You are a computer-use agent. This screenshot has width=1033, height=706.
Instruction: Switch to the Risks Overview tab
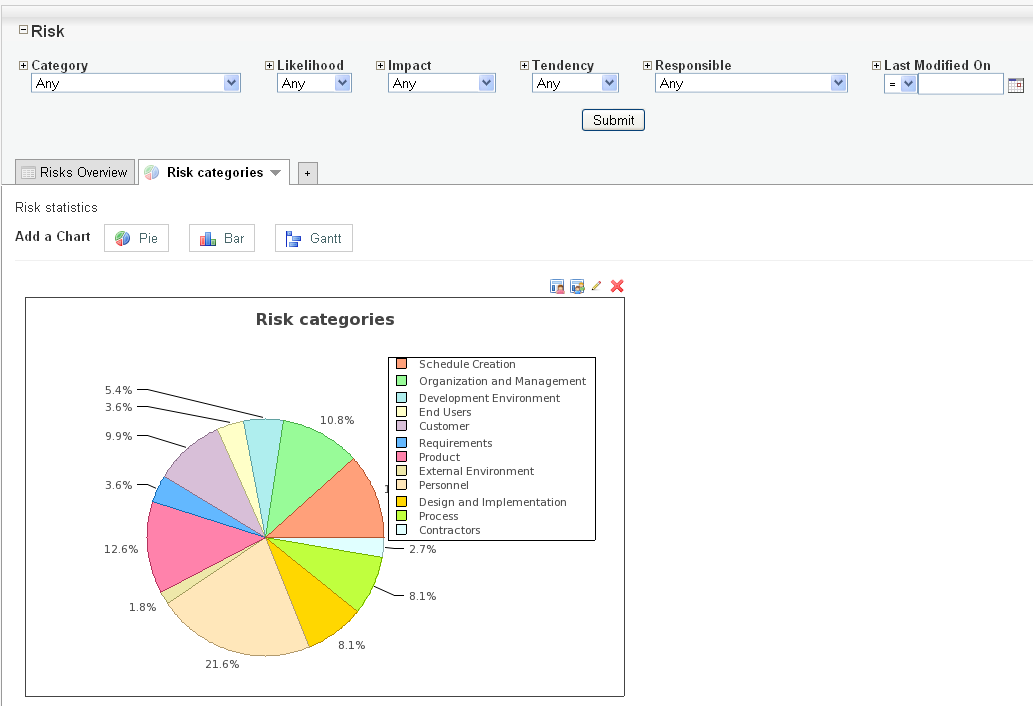(x=75, y=172)
